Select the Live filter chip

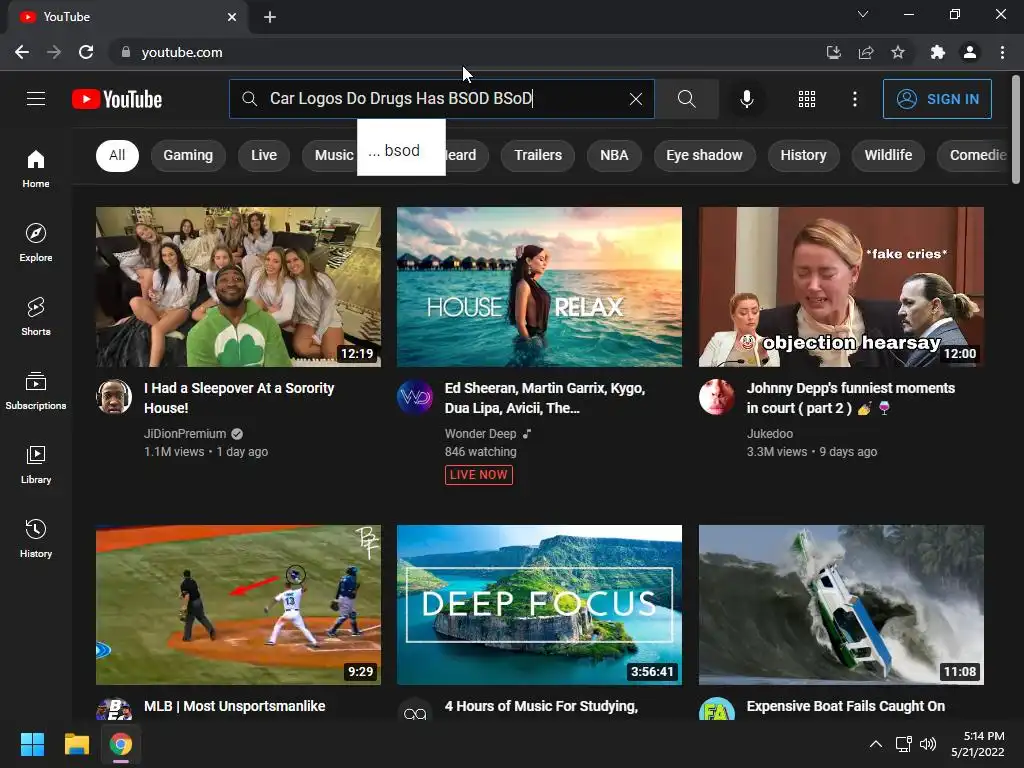coord(264,155)
